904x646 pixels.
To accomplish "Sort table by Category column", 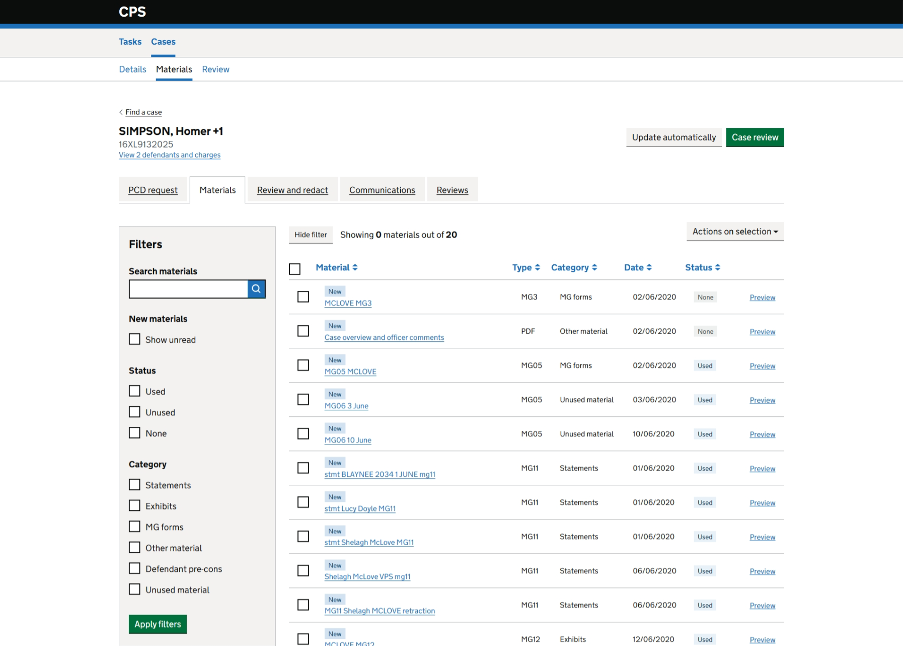I will (574, 268).
